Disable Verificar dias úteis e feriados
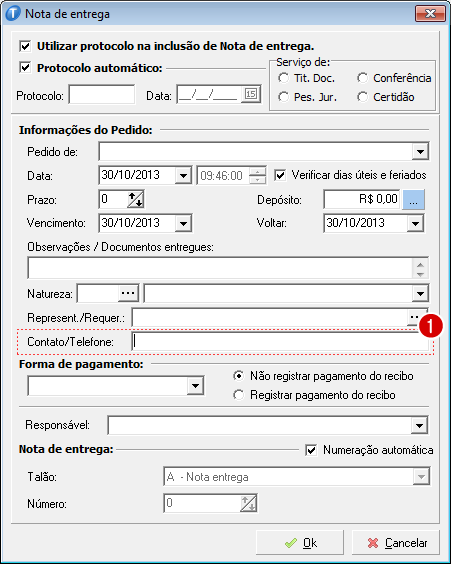451x564 pixels. [x=280, y=175]
